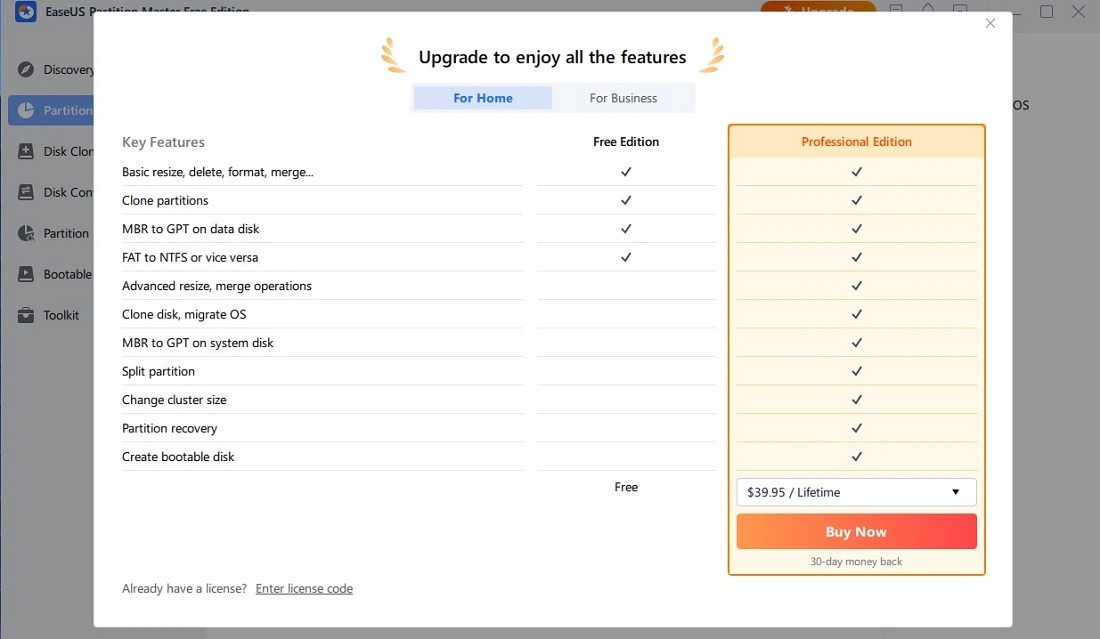Screen dimensions: 1100x639
Task: Switch to the For Business tab
Action: coord(624,97)
